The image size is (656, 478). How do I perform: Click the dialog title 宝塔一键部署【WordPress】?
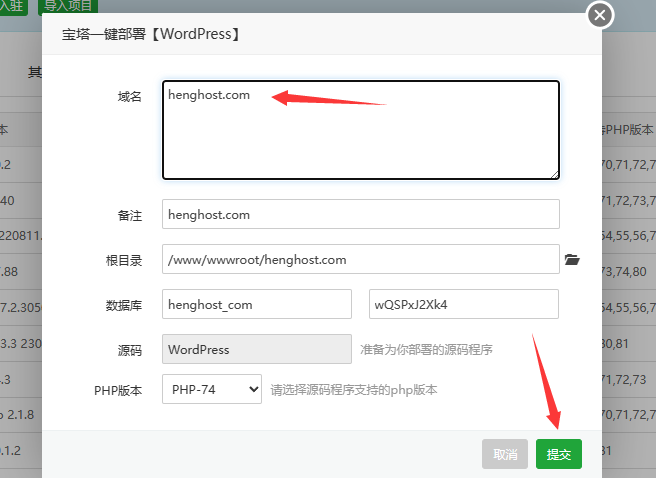click(x=152, y=34)
